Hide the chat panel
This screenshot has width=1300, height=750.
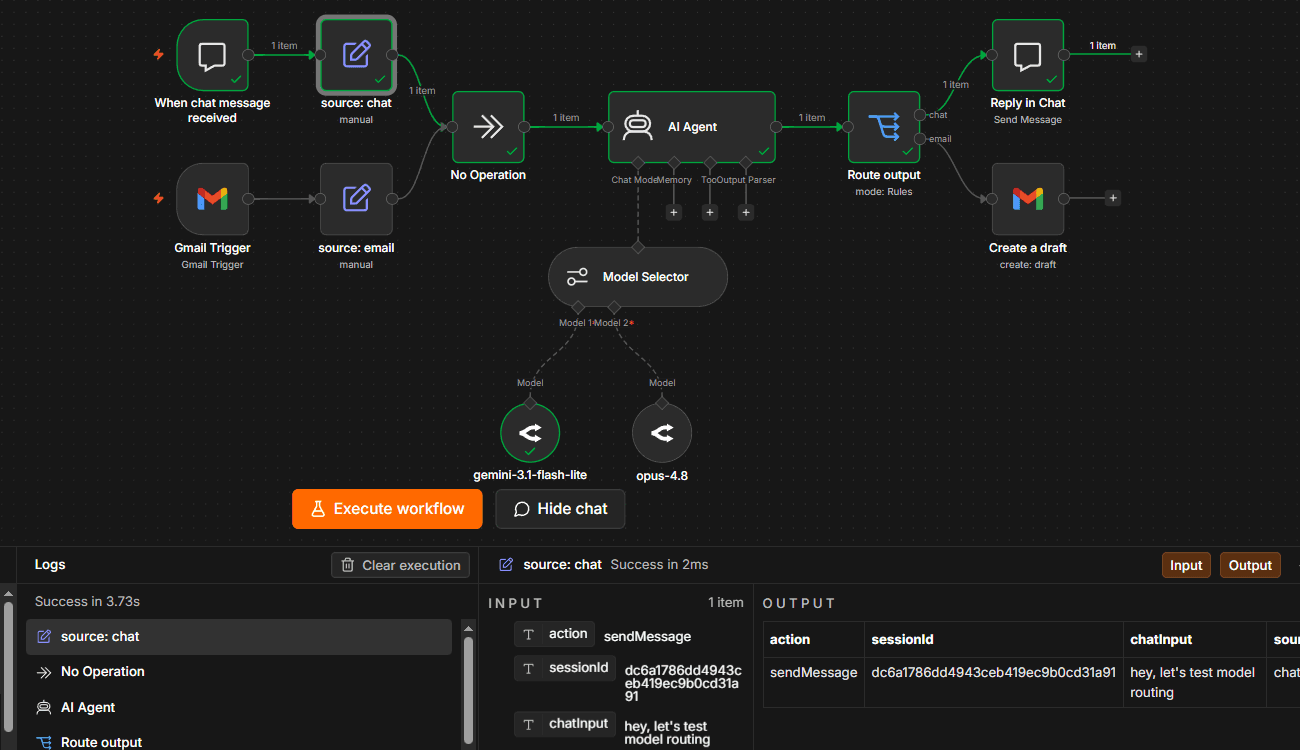[x=560, y=509]
